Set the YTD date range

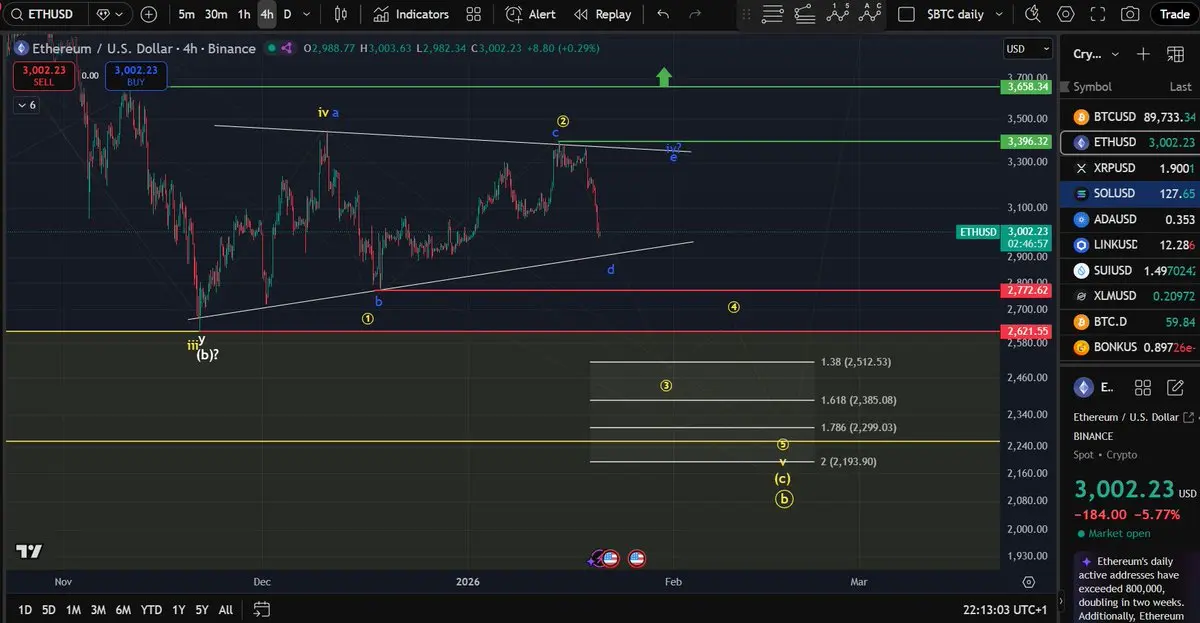(151, 609)
